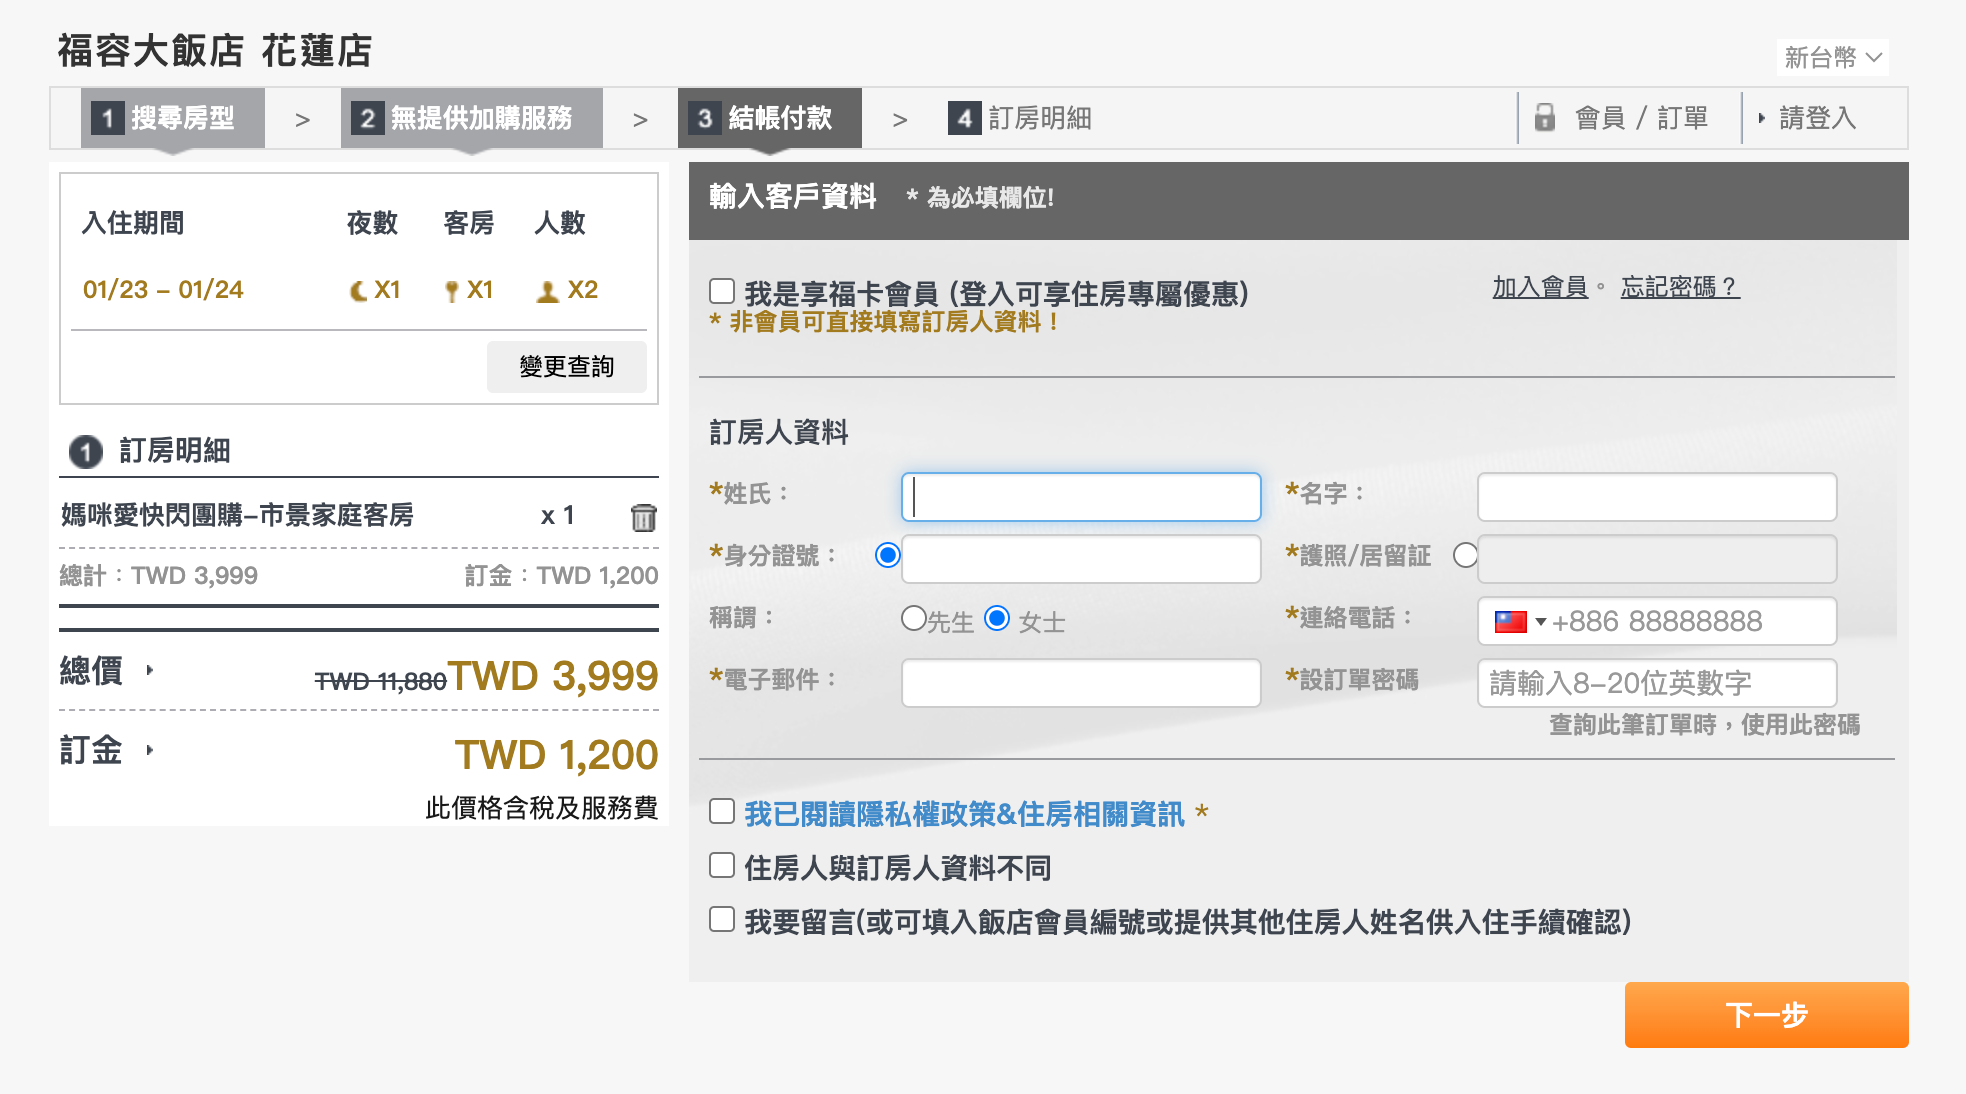This screenshot has height=1094, width=1966.
Task: Tick the privacy policy agreement checkbox
Action: tap(722, 811)
